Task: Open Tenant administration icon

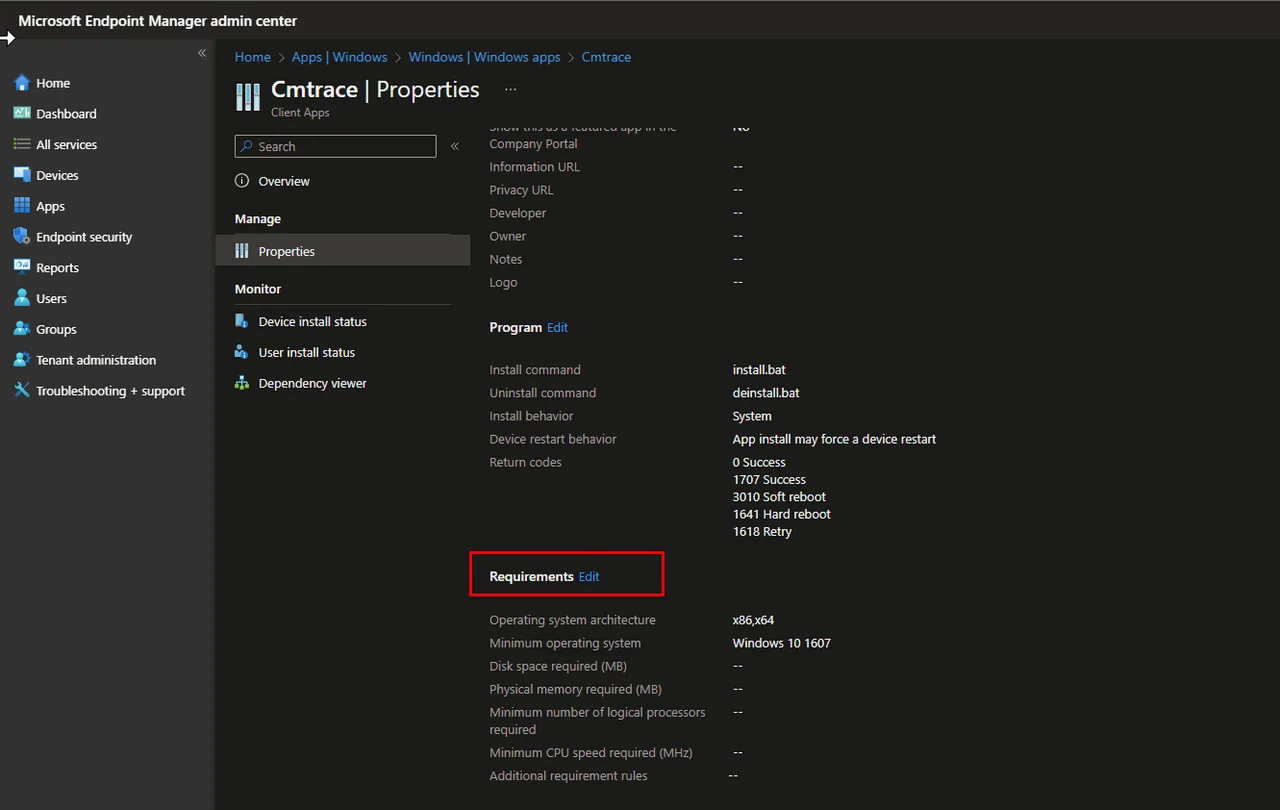Action: point(22,360)
